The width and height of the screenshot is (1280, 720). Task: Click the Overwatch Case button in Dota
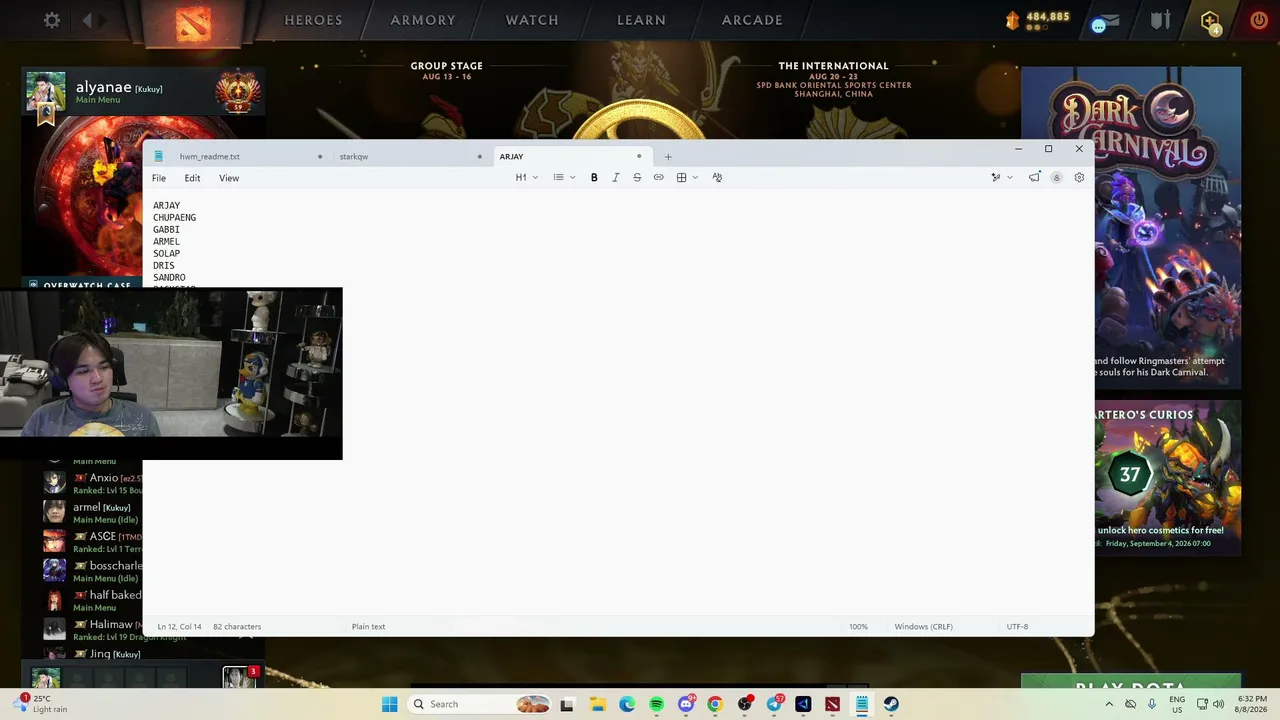pos(84,284)
